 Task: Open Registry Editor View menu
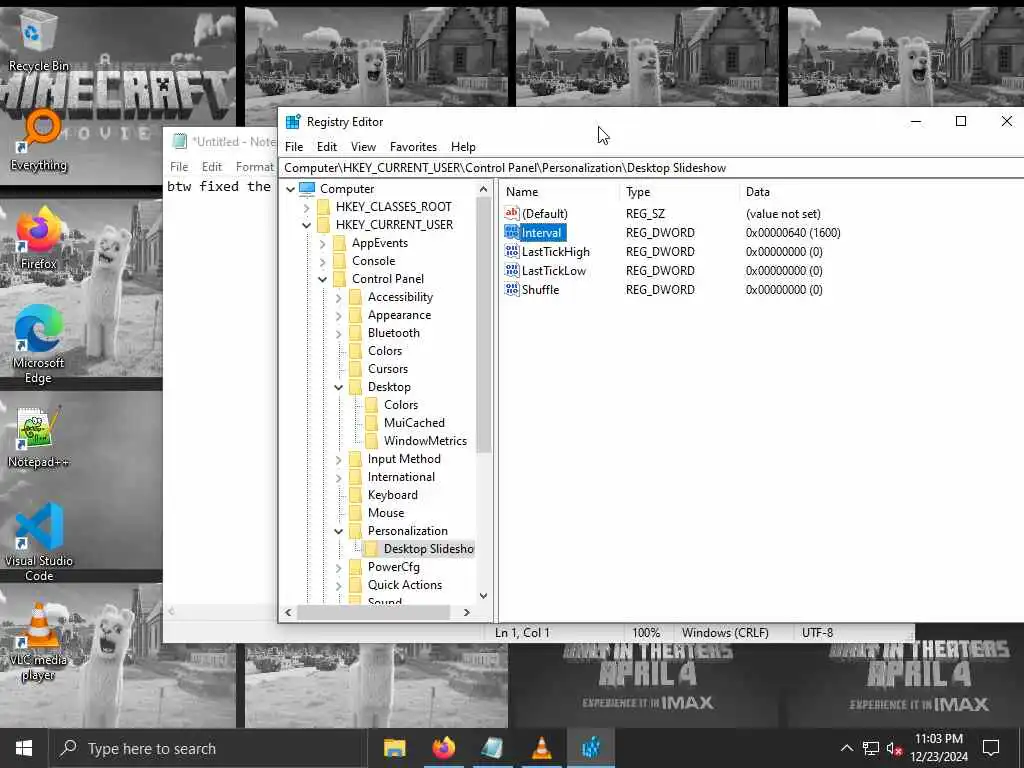[x=363, y=146]
